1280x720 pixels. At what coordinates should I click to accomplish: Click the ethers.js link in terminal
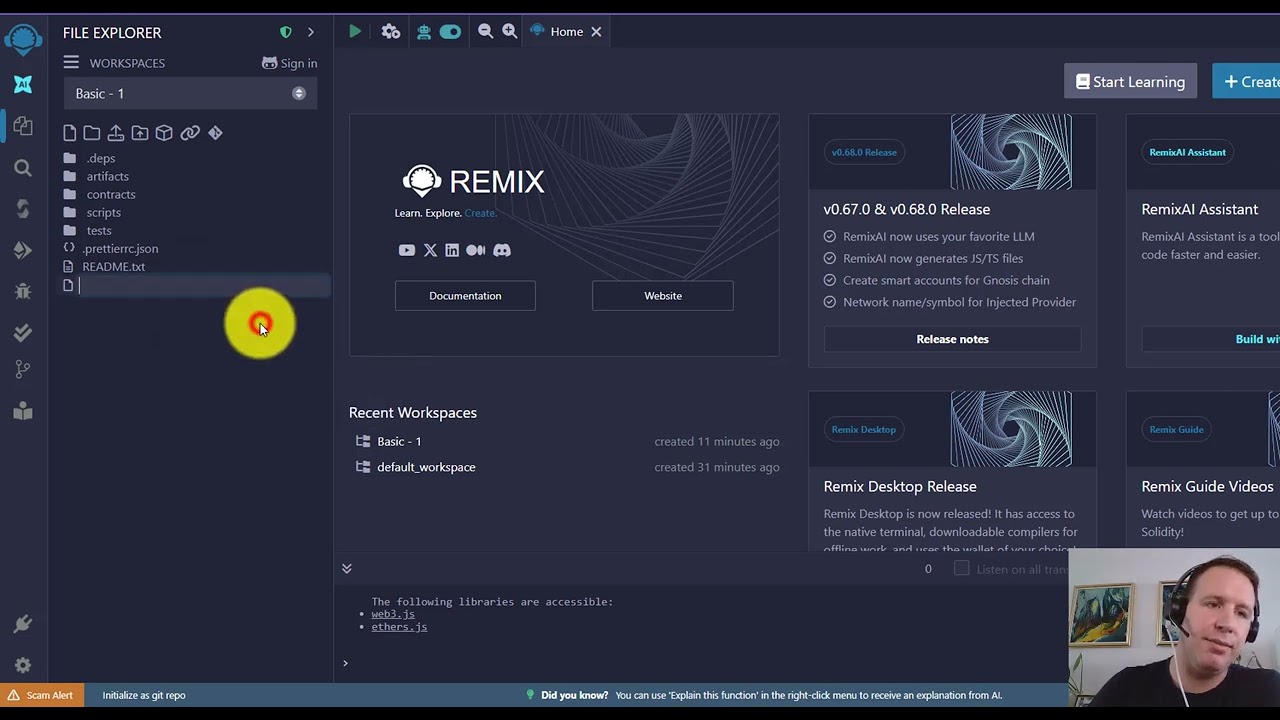pyautogui.click(x=399, y=627)
